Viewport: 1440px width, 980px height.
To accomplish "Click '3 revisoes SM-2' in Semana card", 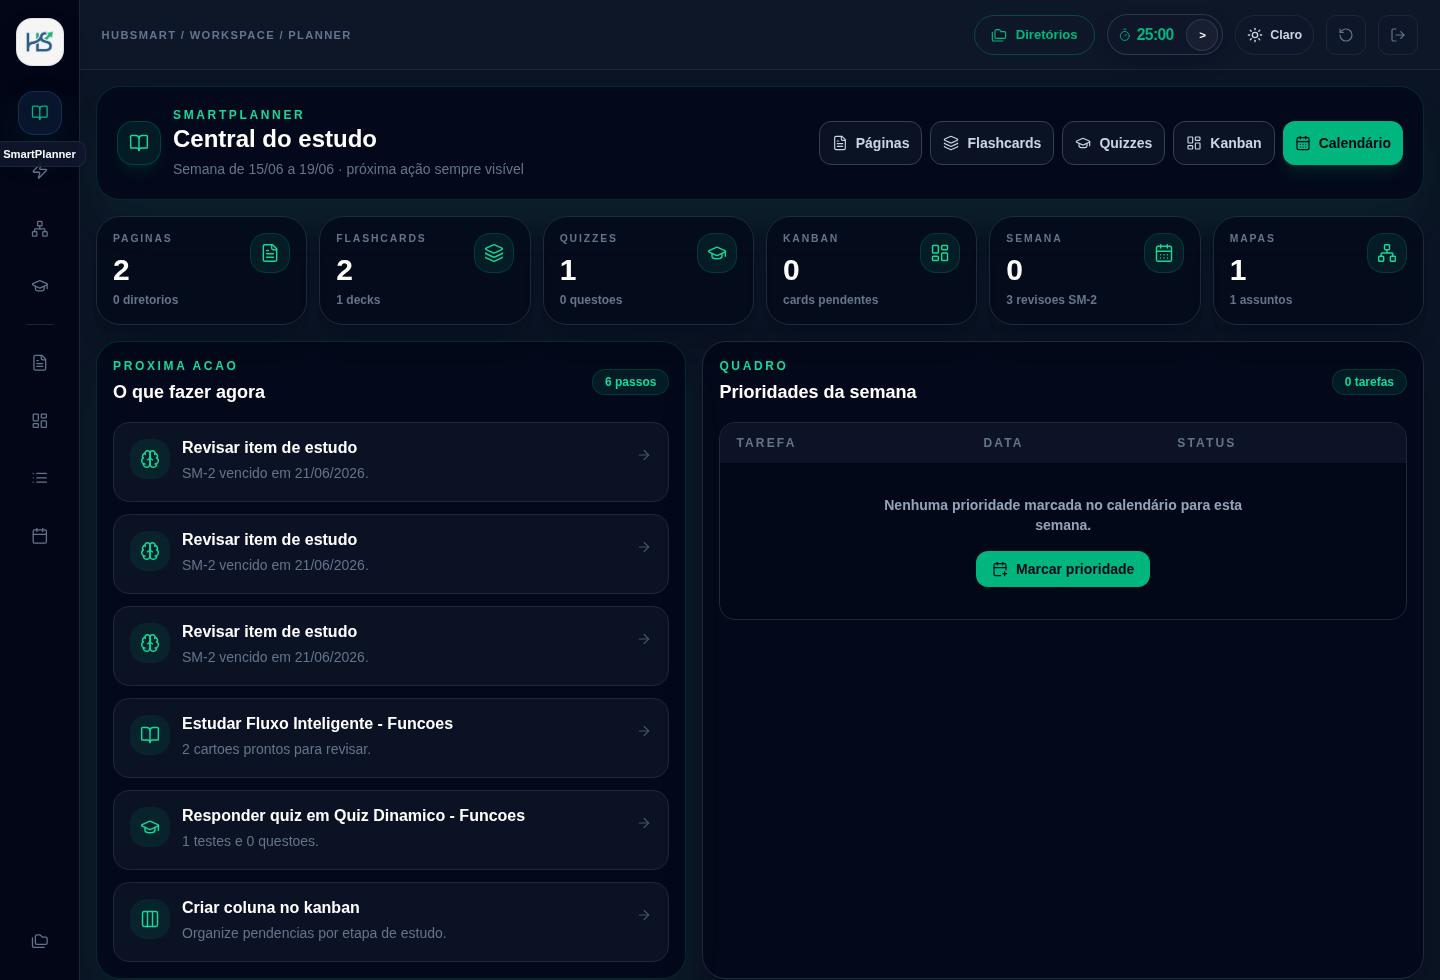I will pos(1051,300).
